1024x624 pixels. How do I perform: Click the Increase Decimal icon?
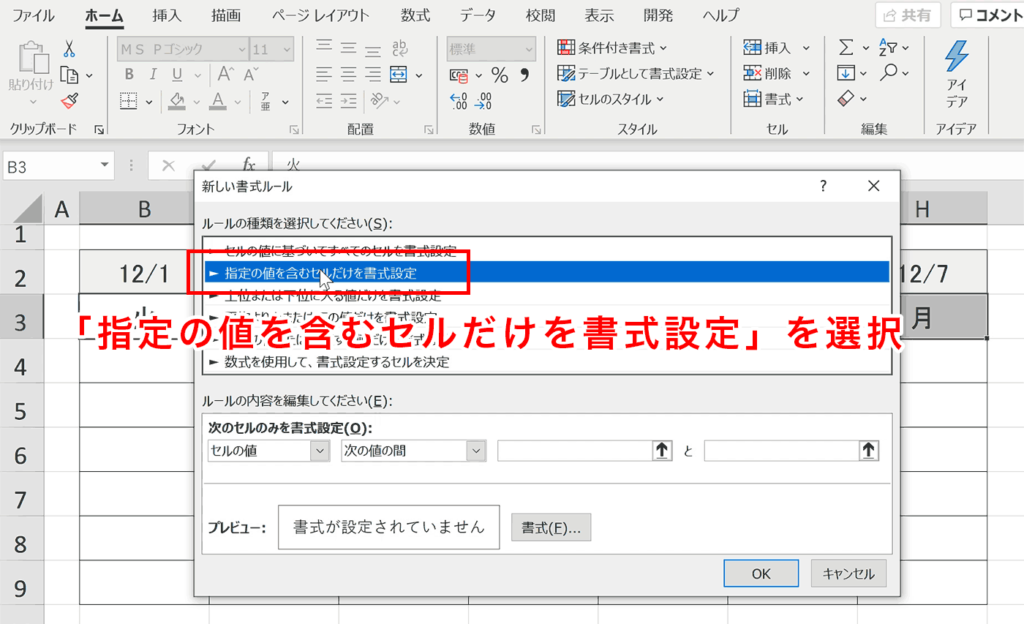[x=458, y=101]
